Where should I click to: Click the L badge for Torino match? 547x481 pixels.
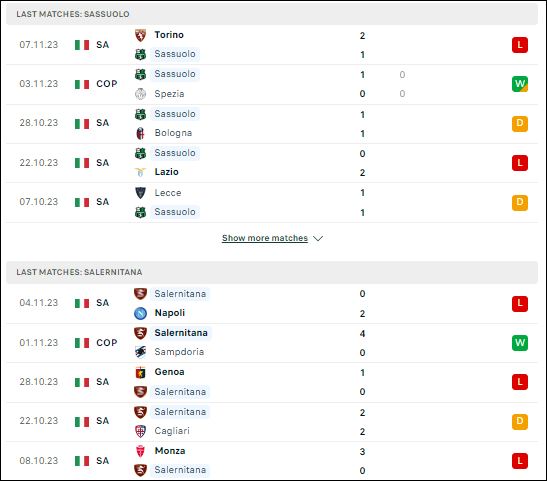(520, 45)
